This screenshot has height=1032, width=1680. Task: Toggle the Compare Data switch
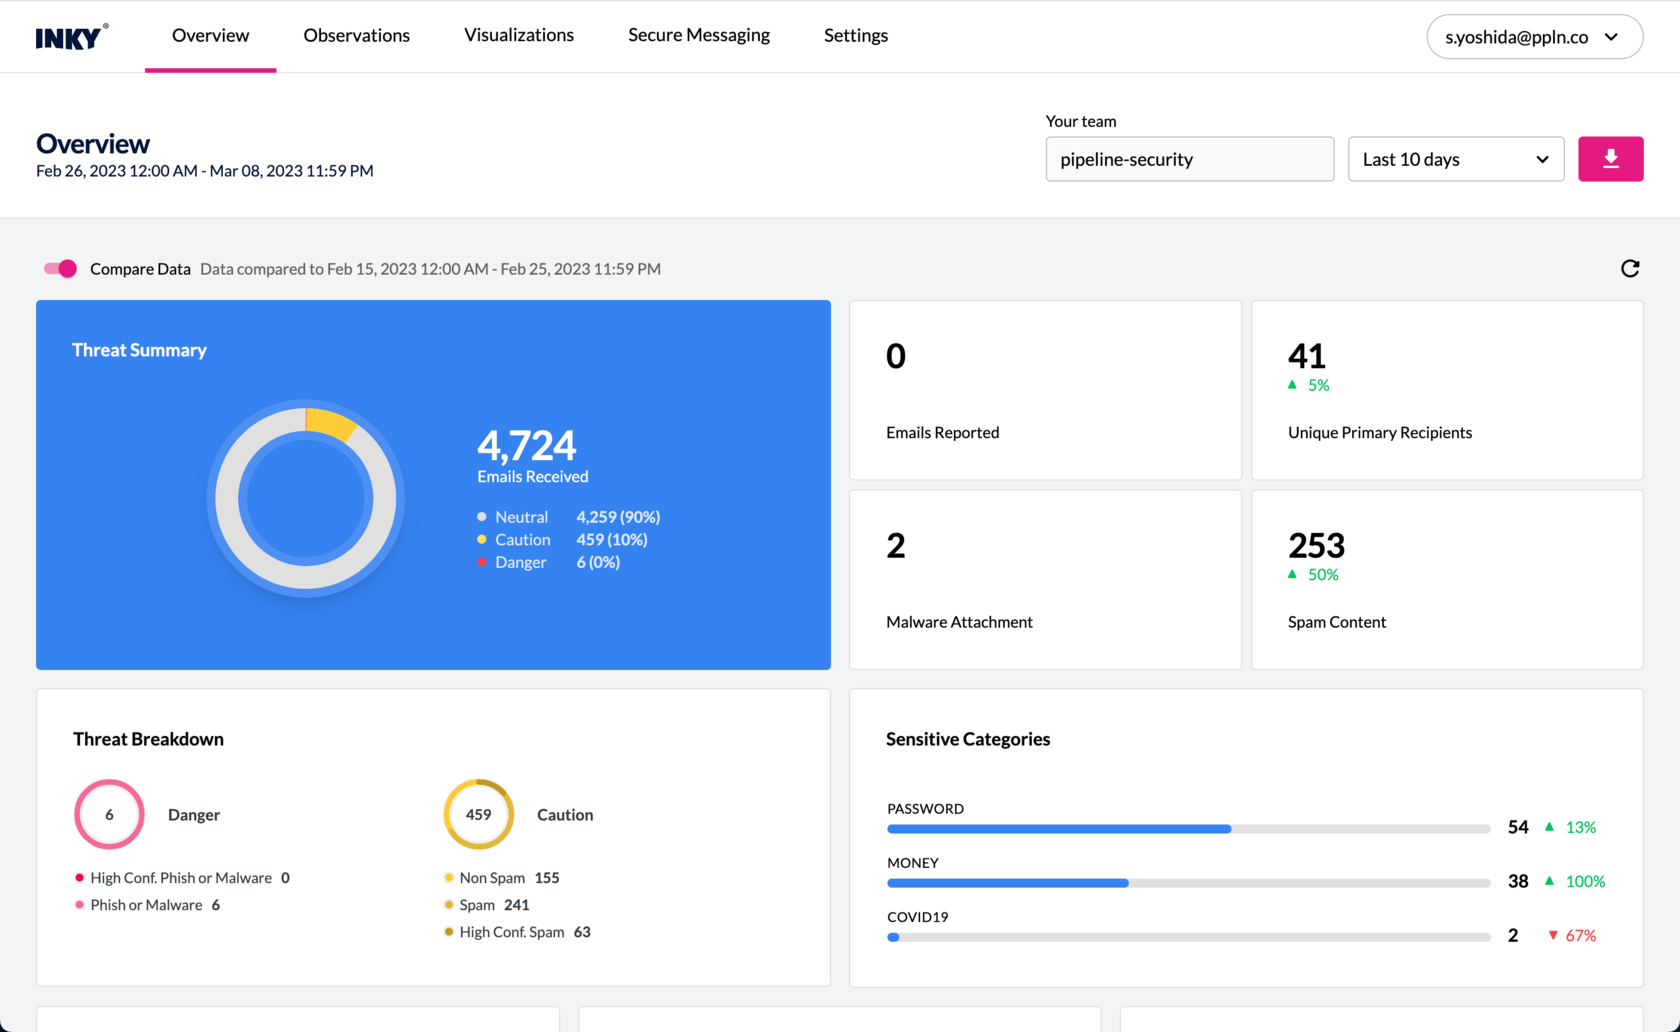(x=60, y=268)
